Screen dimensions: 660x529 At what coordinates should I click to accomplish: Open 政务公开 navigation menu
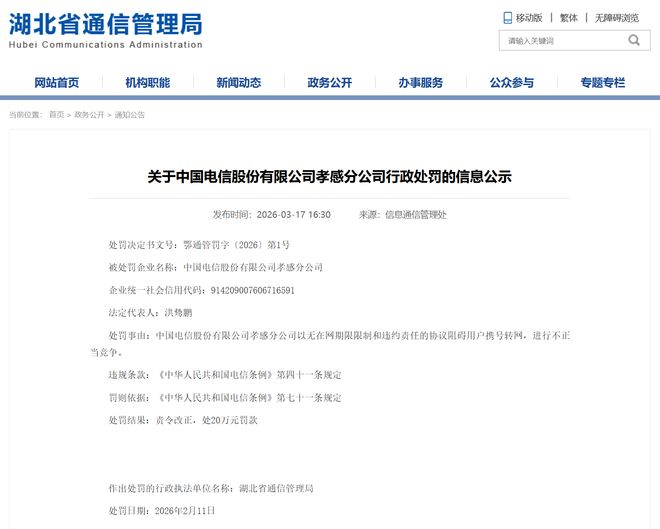pos(330,82)
